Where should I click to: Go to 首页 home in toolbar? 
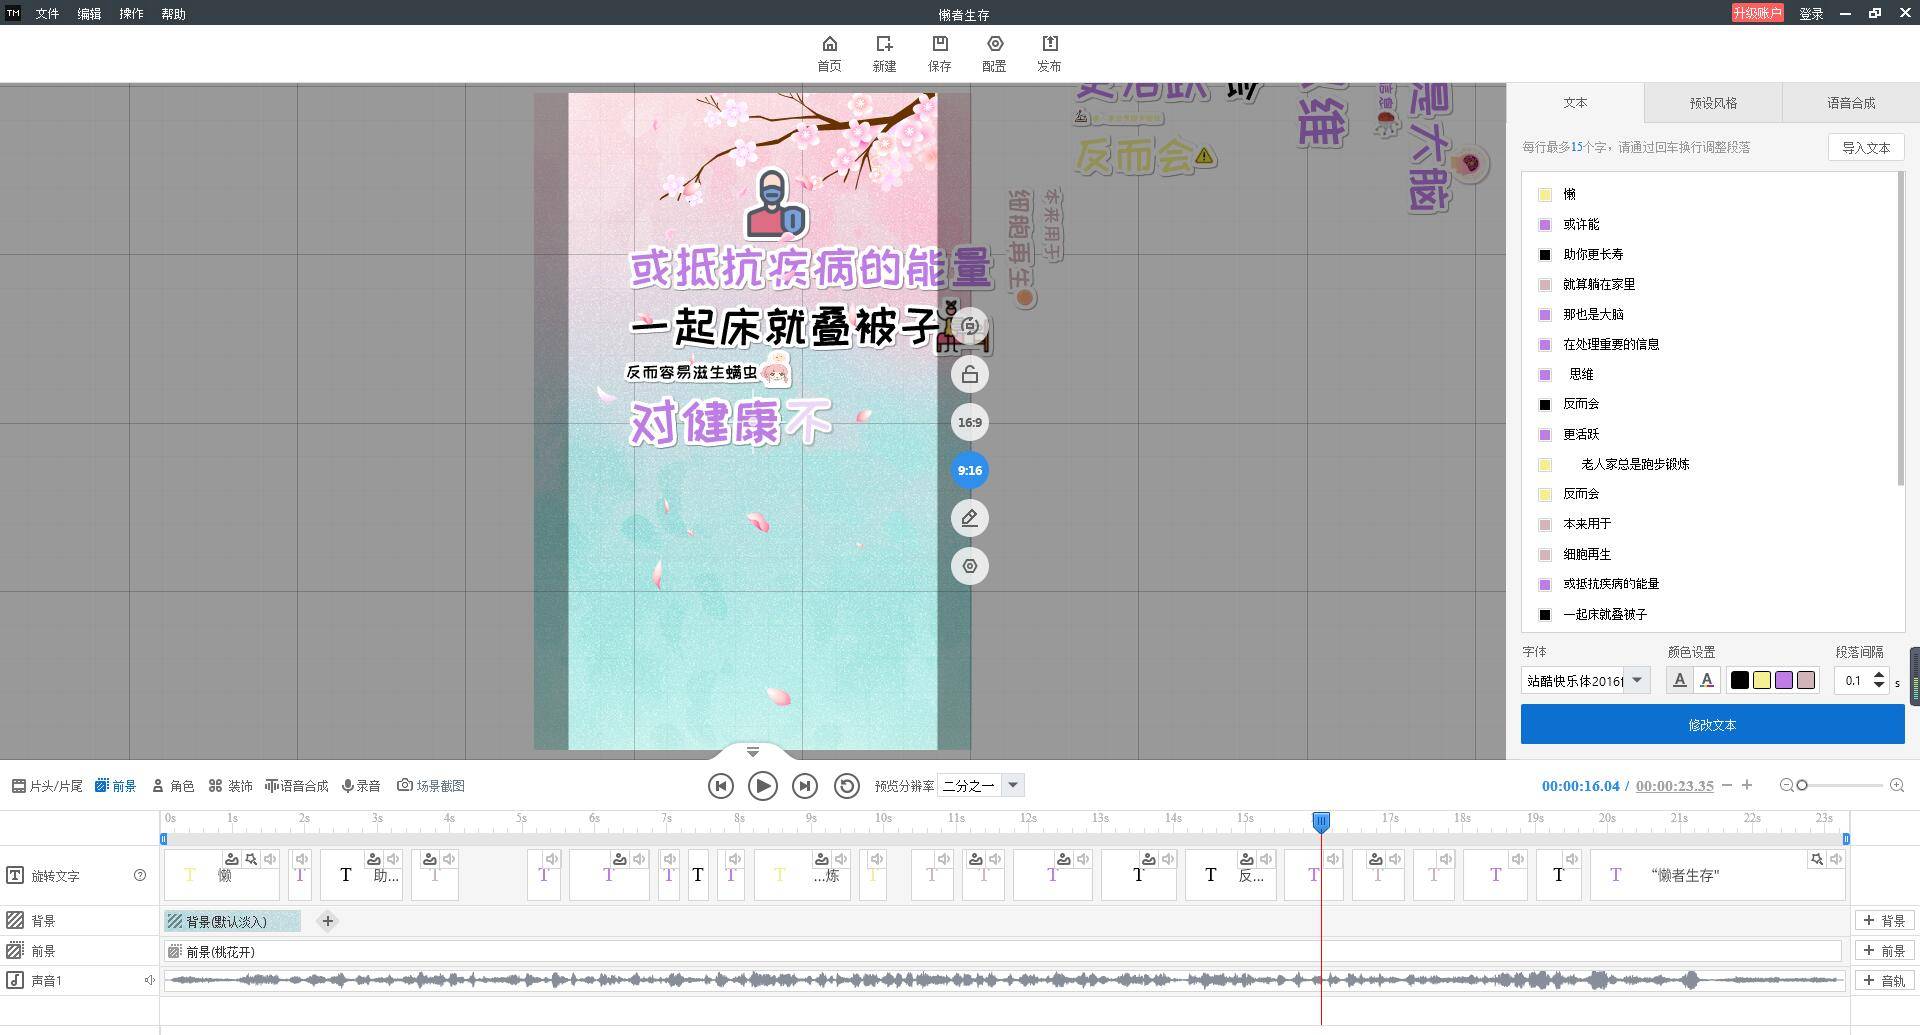coord(829,54)
